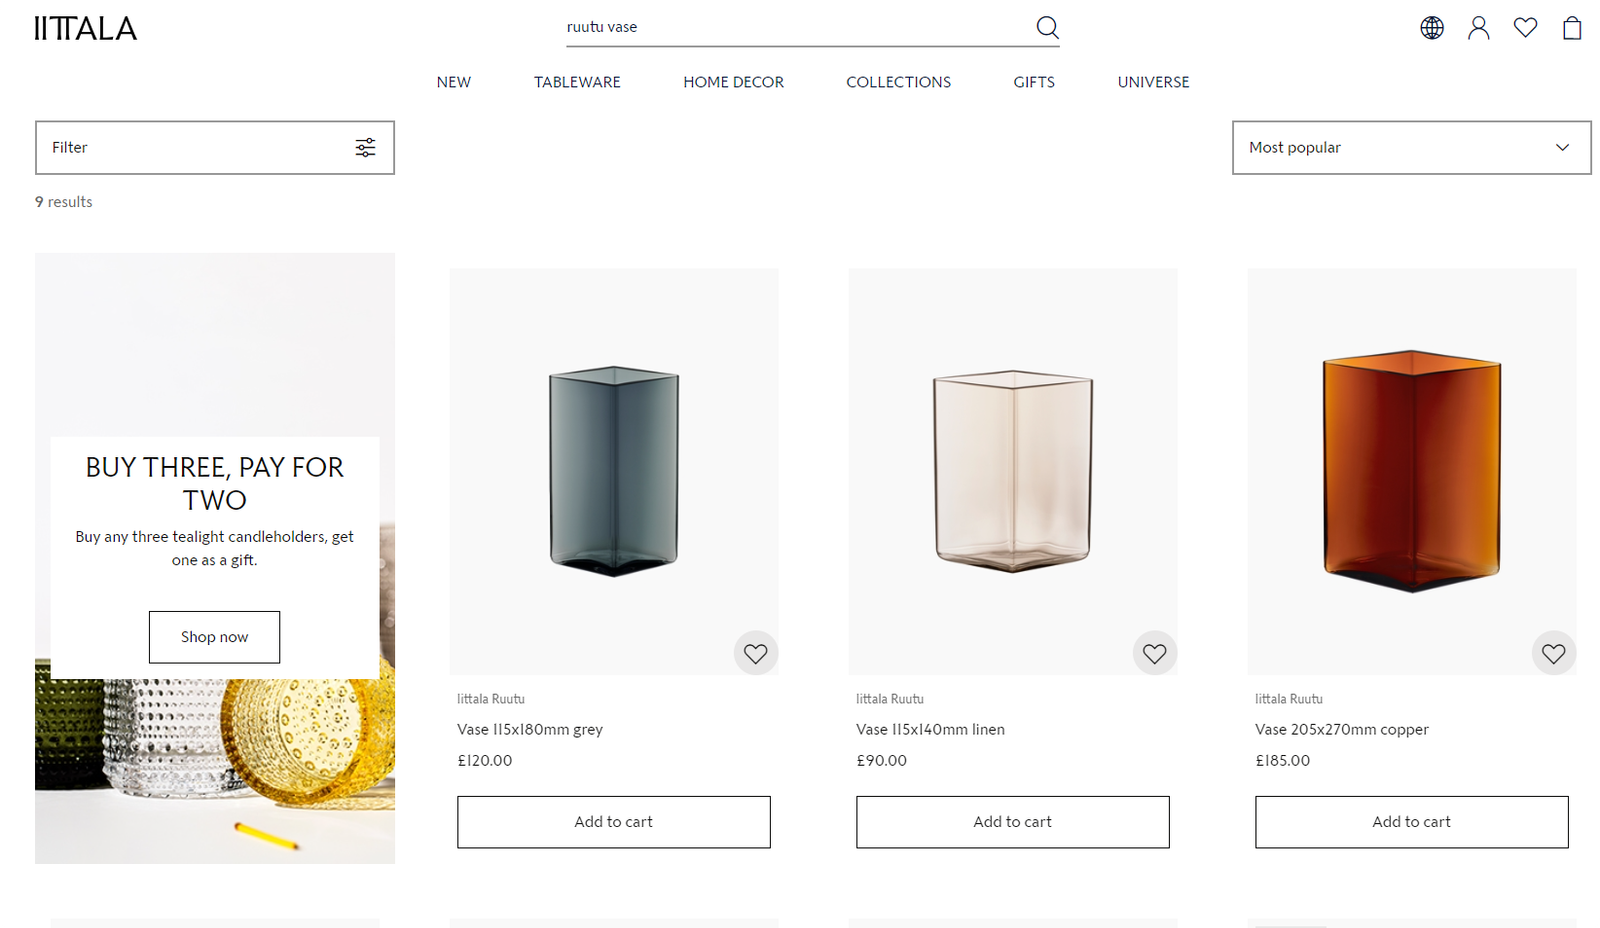Expand the Most popular sort dropdown

(x=1411, y=148)
